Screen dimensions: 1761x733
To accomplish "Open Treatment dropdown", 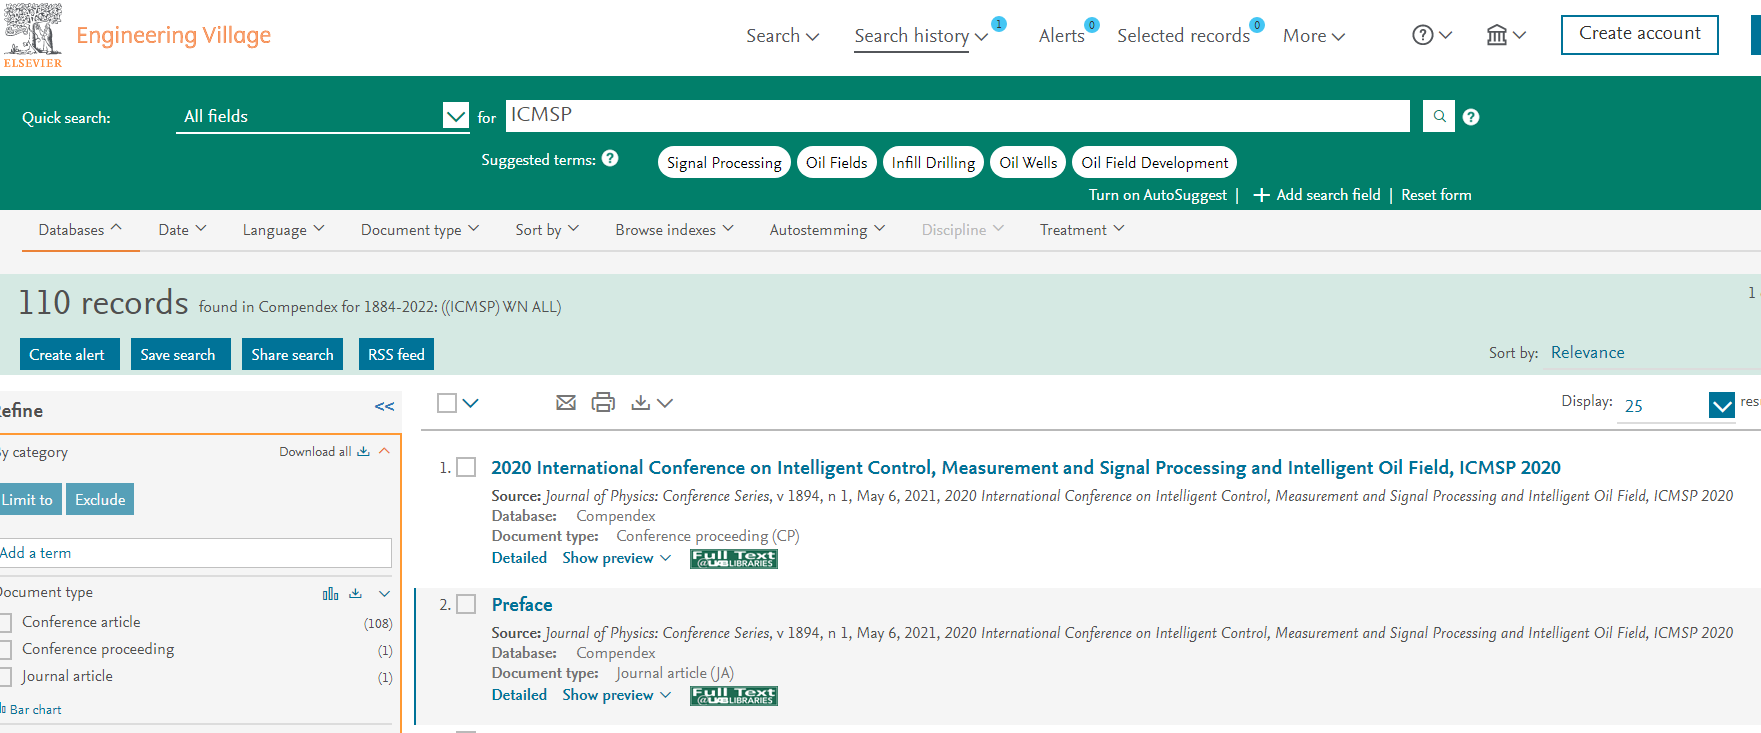I will 1082,230.
